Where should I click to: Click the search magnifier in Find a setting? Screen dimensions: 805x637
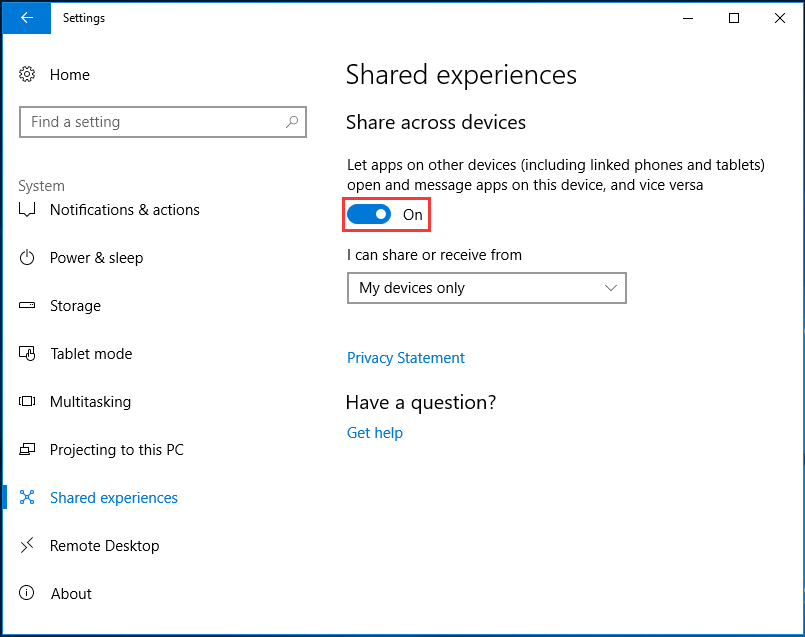[x=292, y=121]
